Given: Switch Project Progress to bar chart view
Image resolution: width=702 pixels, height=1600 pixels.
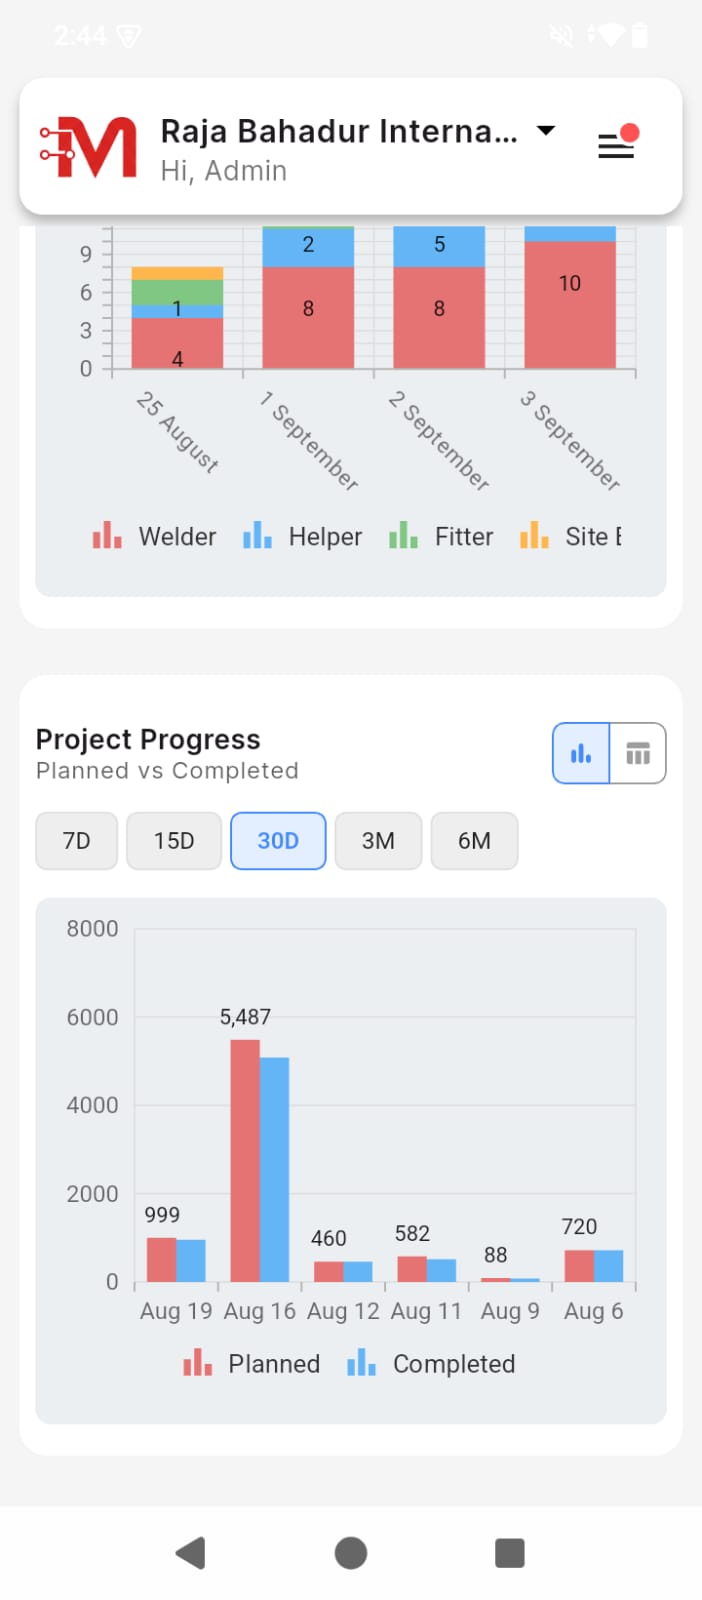Looking at the screenshot, I should tap(581, 753).
